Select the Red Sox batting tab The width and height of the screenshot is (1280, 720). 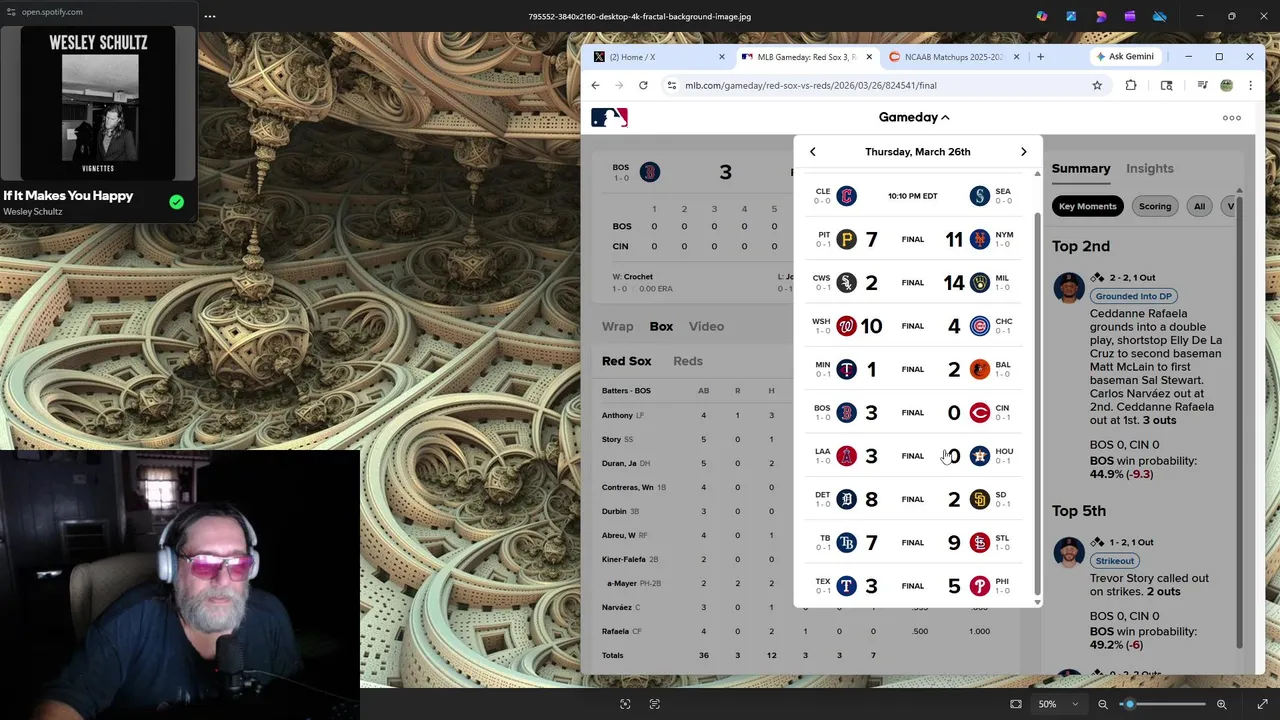[626, 361]
